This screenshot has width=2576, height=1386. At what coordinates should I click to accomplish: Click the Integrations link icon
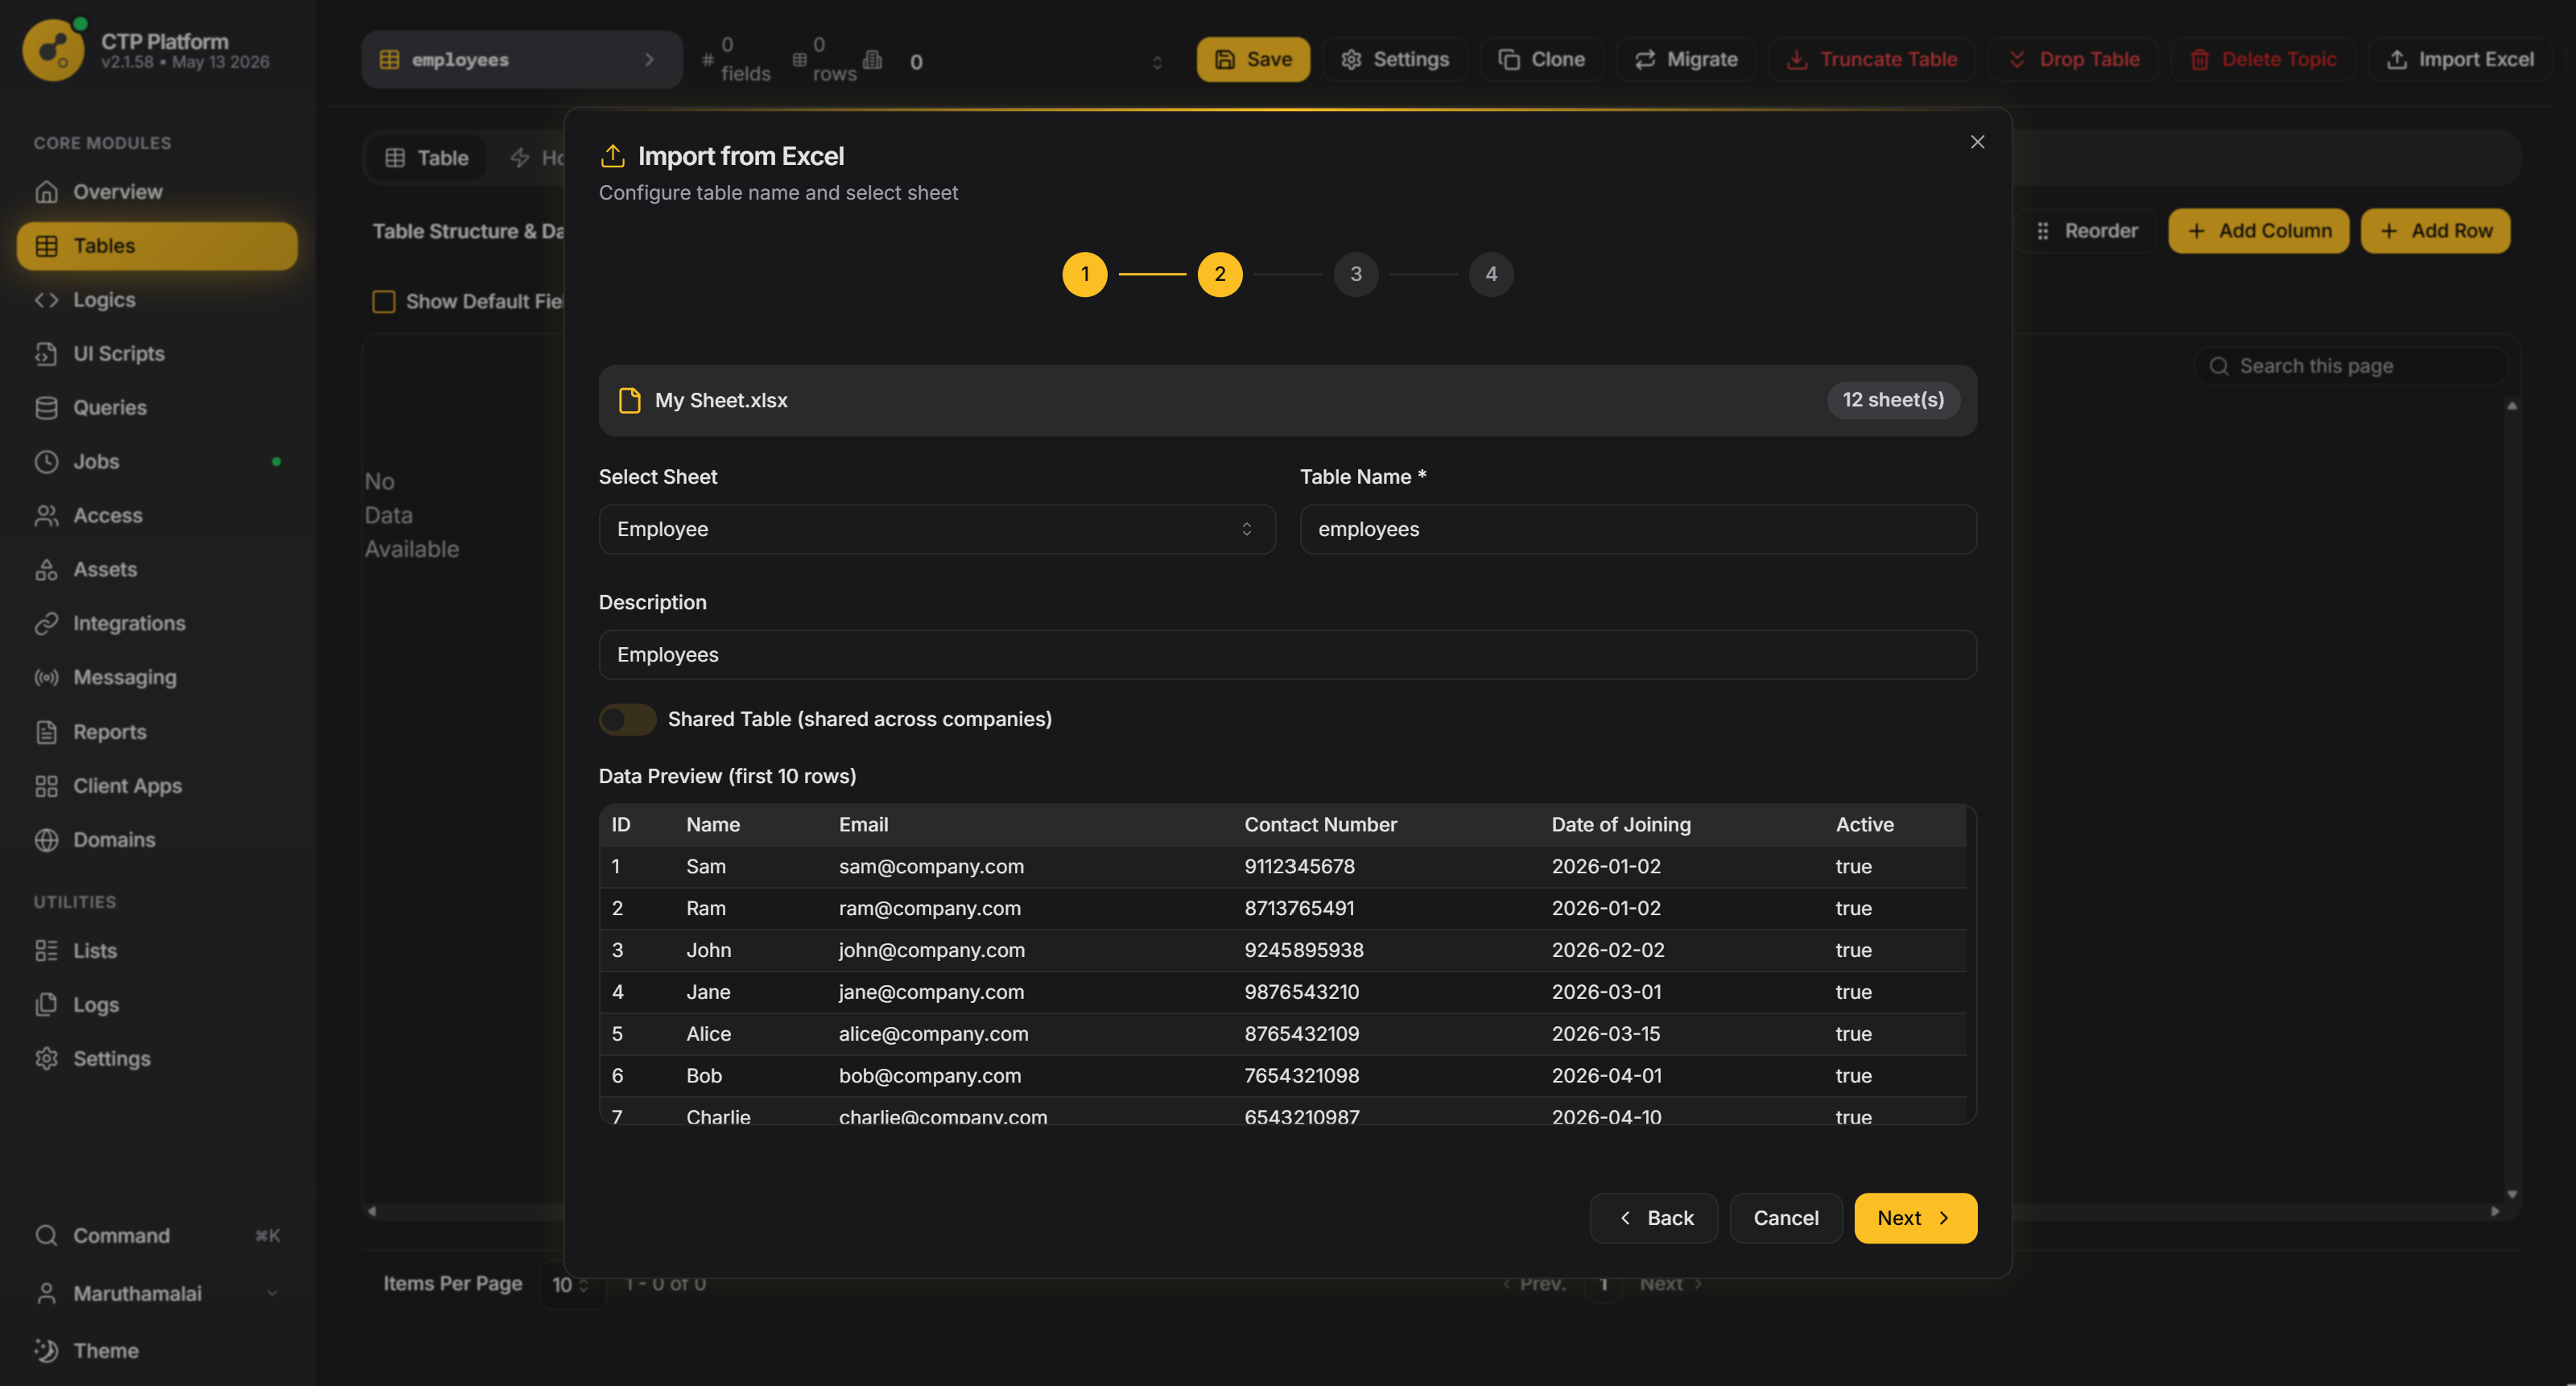tap(46, 623)
